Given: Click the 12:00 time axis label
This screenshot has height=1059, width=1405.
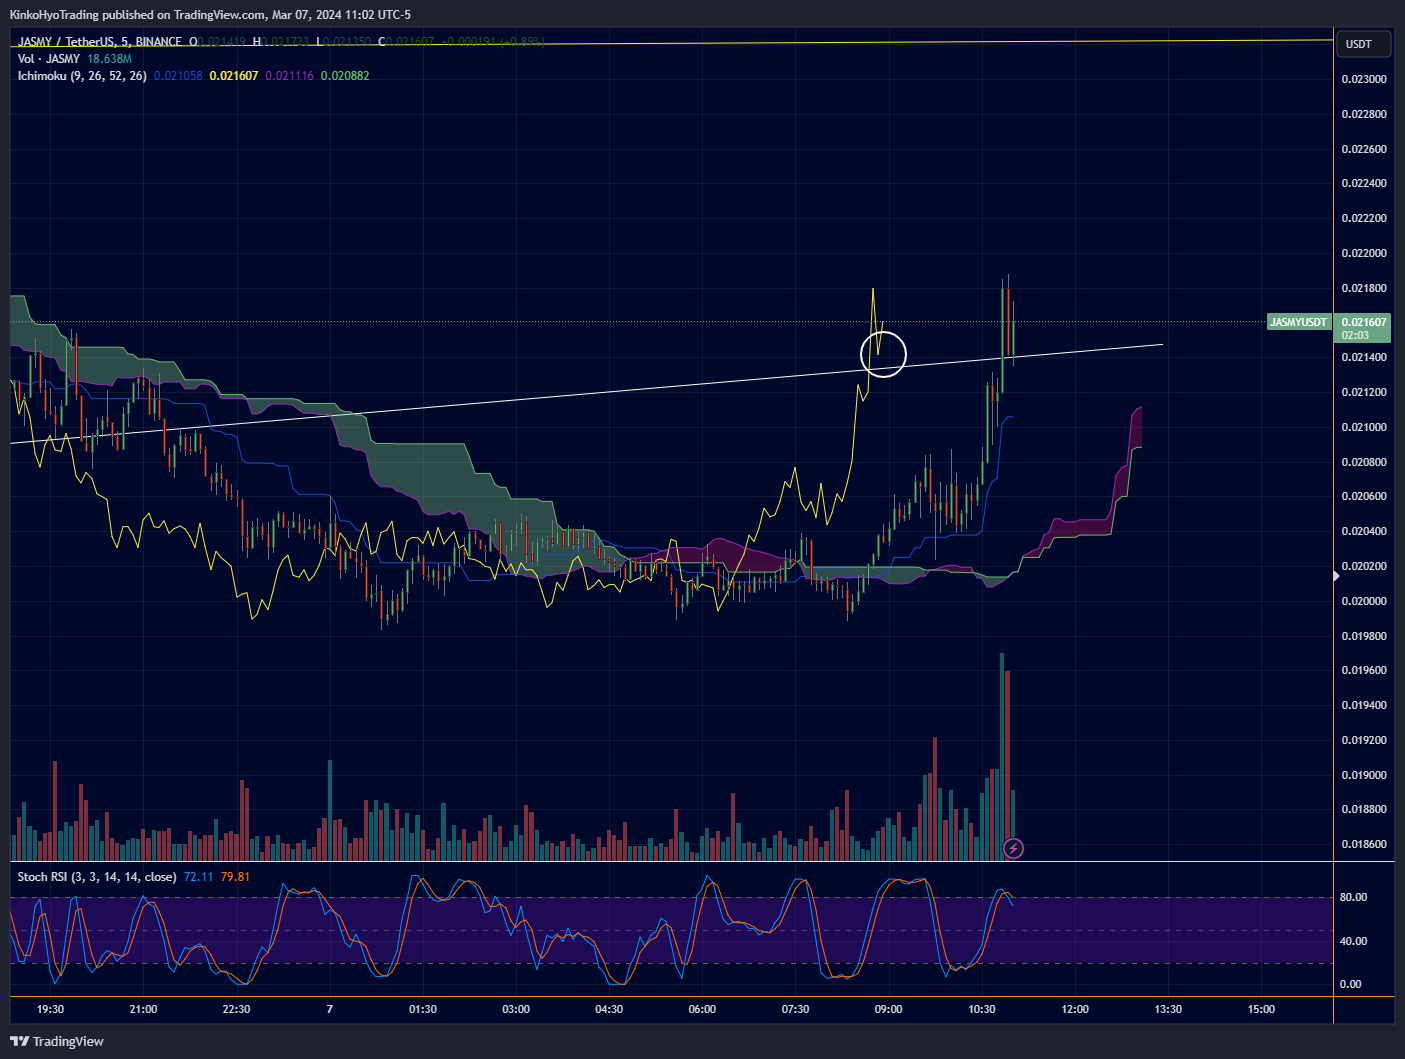Looking at the screenshot, I should 1075,1009.
